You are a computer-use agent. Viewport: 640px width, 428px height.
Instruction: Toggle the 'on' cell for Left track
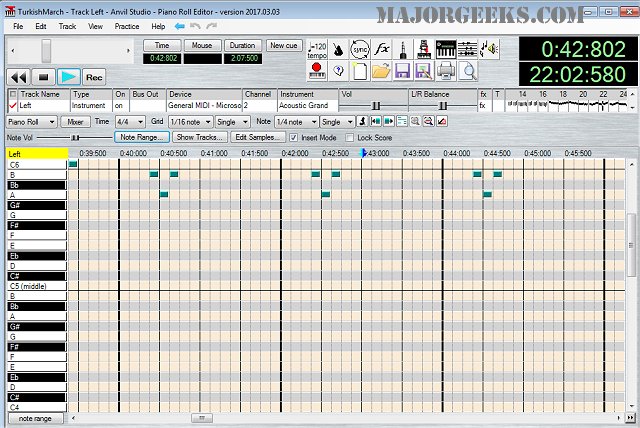click(120, 106)
